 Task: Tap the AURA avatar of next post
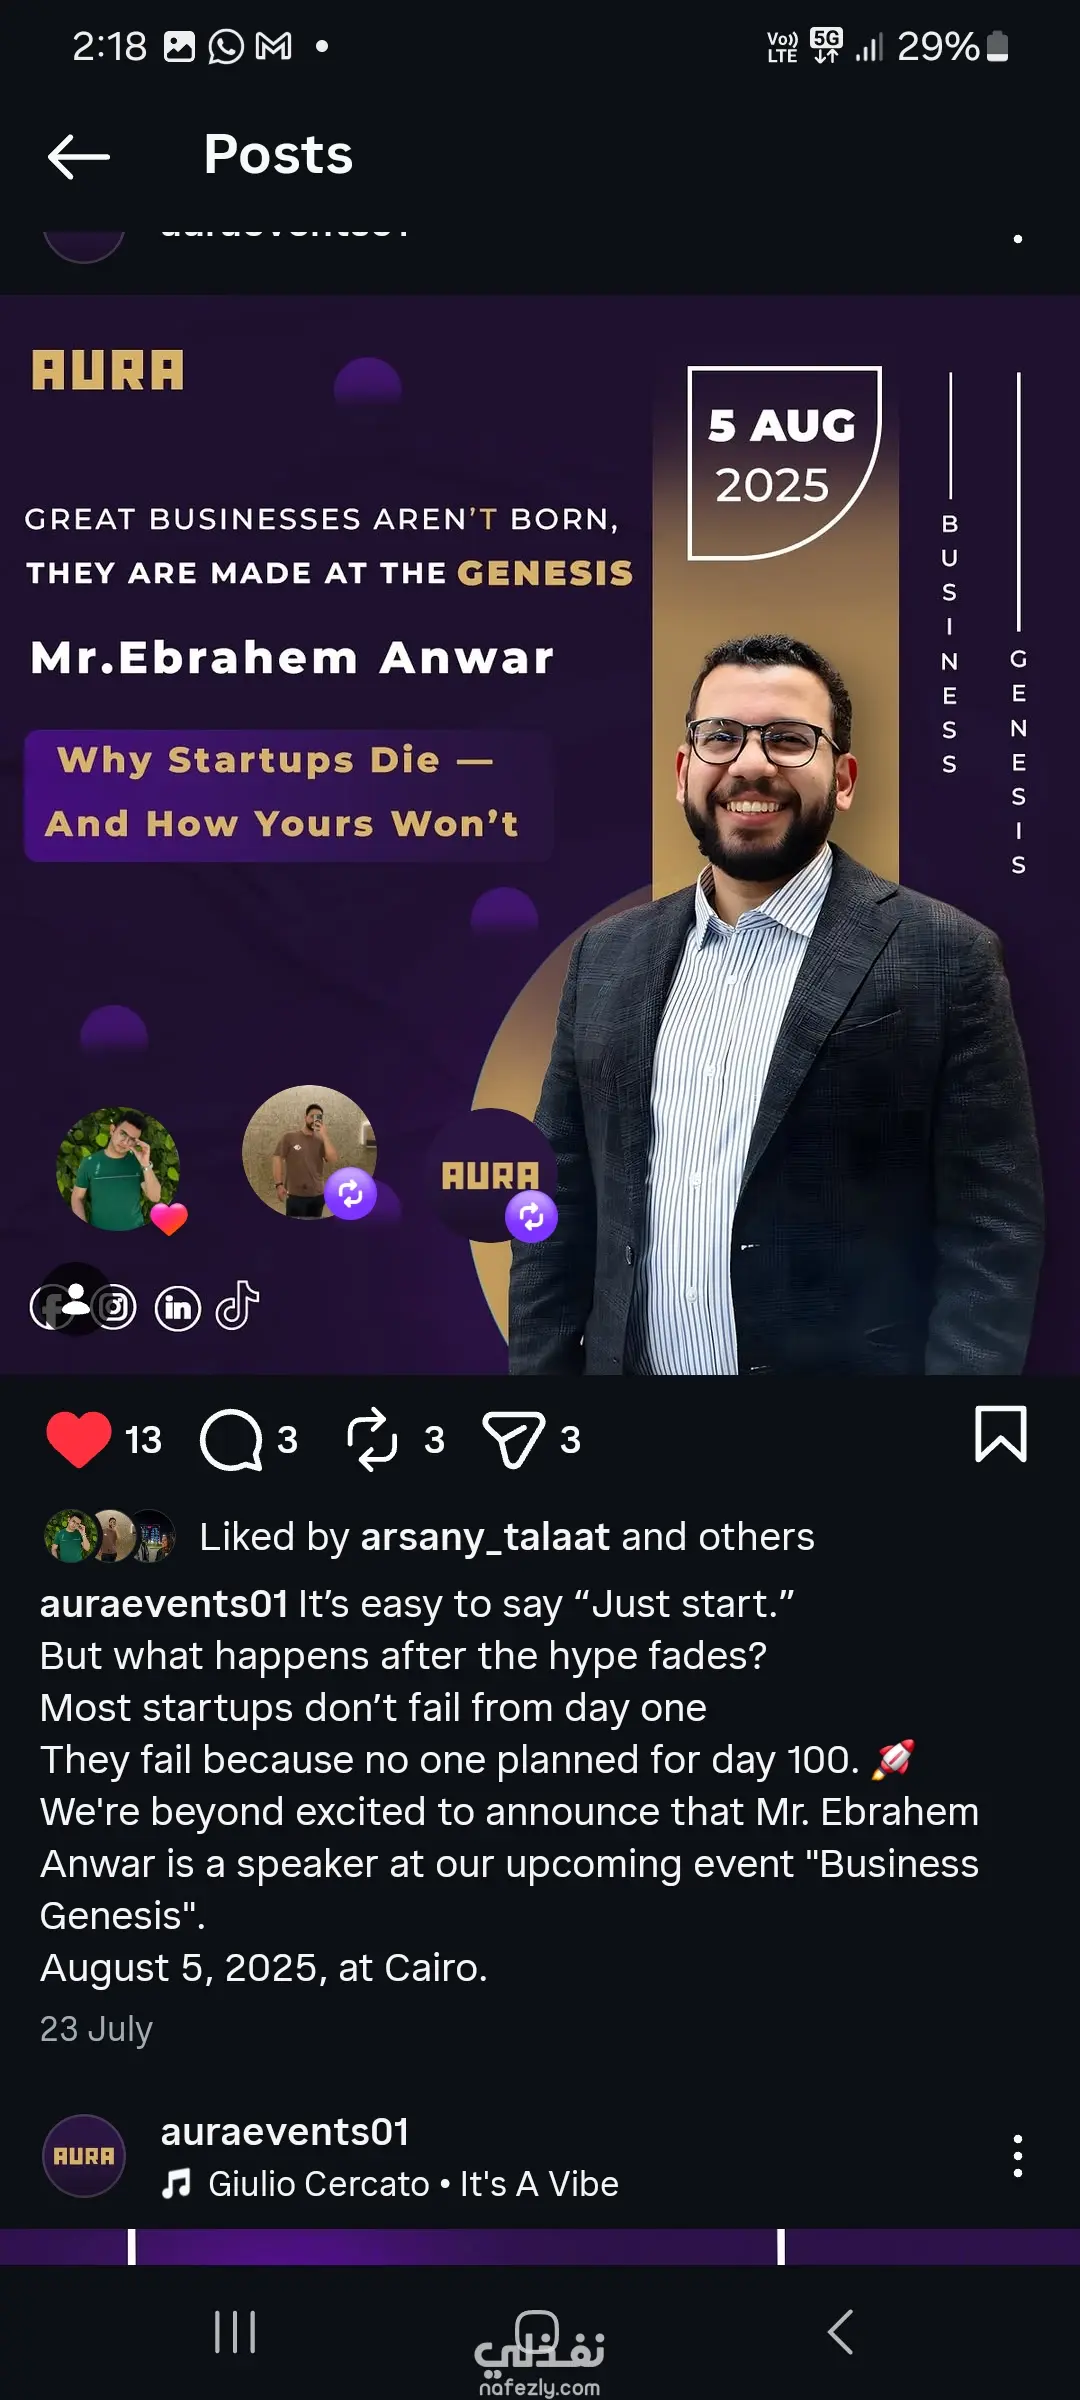[x=84, y=2156]
